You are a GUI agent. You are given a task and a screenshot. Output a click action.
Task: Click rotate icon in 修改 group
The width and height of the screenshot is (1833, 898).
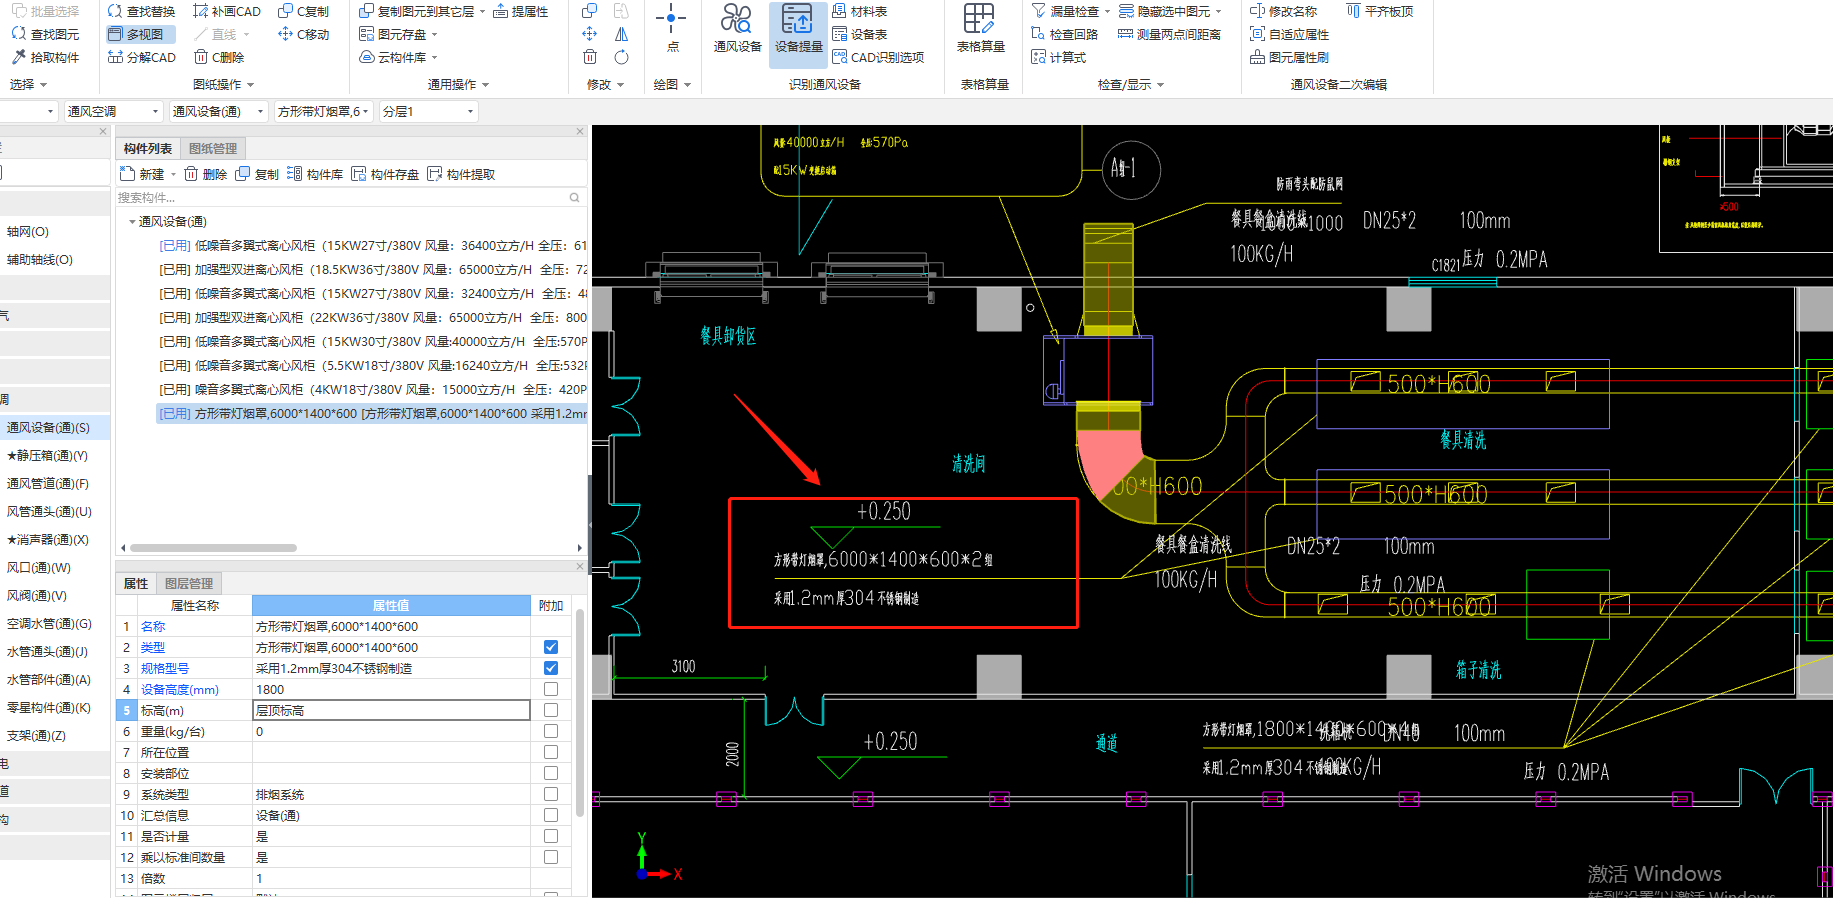(621, 57)
